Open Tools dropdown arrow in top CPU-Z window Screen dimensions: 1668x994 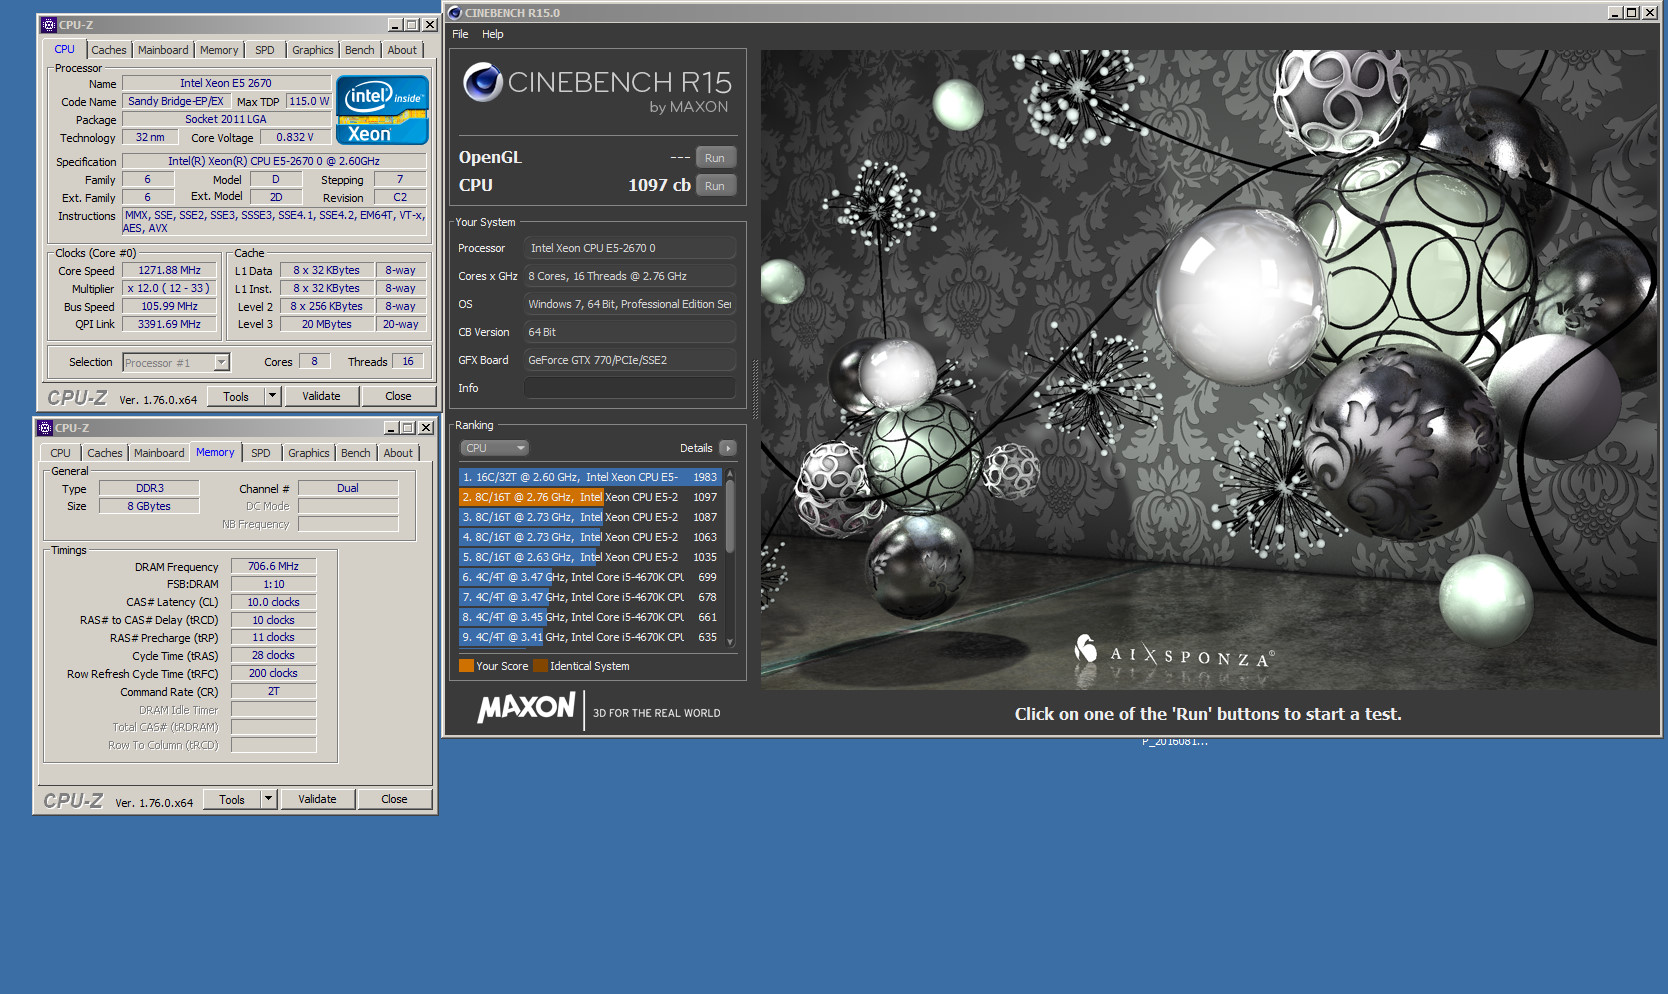pyautogui.click(x=272, y=396)
